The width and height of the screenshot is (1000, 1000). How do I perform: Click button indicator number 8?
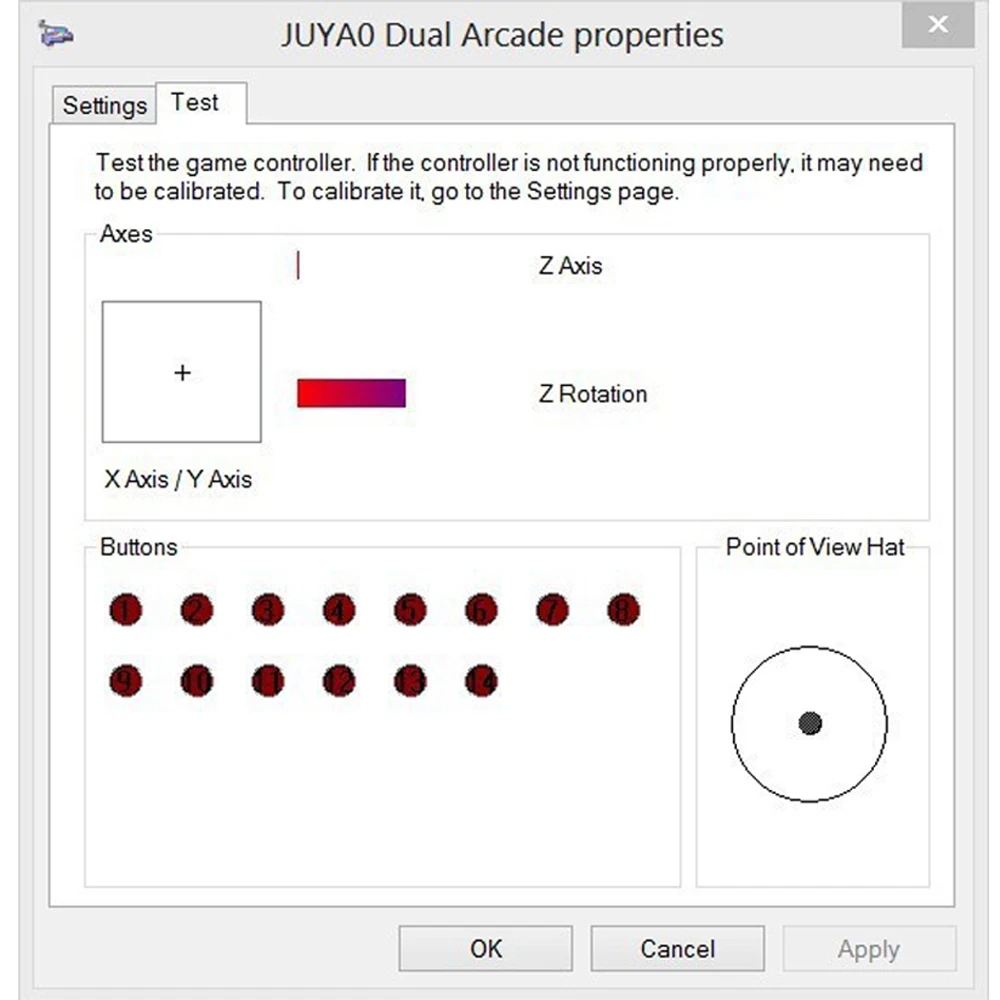tap(623, 610)
